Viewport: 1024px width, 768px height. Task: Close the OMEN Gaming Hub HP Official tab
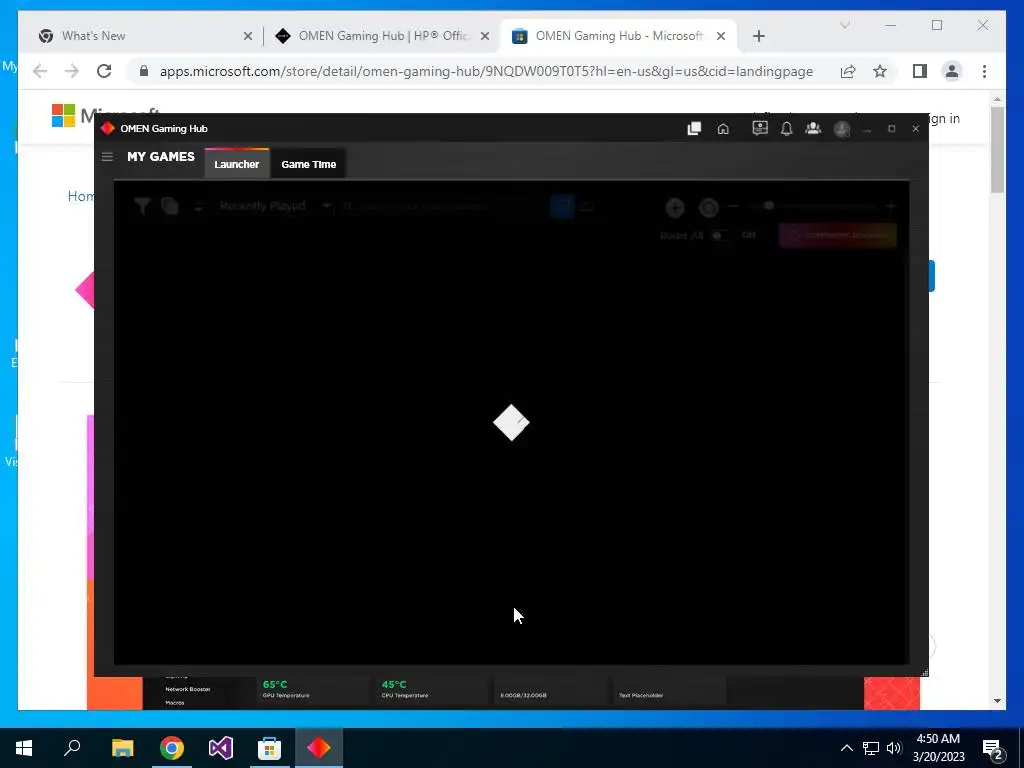tap(485, 36)
